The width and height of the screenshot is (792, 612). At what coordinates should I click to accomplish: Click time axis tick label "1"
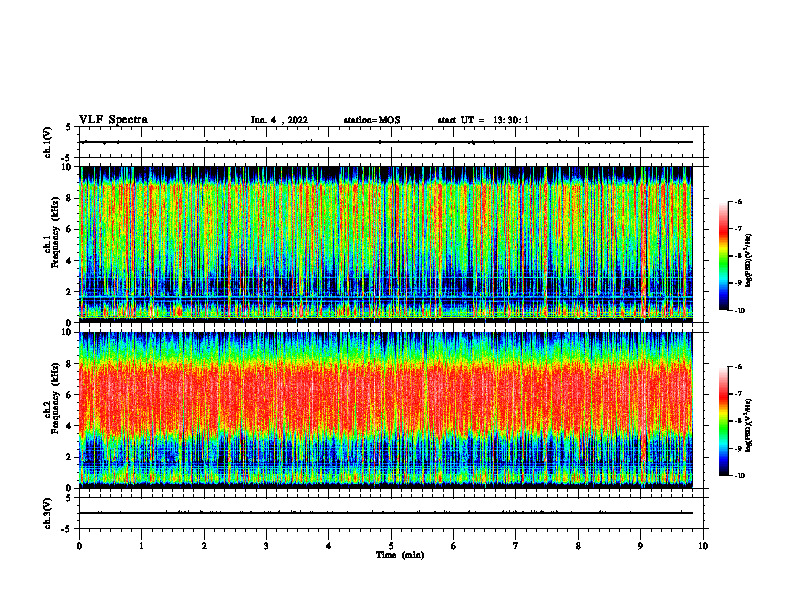coord(141,546)
